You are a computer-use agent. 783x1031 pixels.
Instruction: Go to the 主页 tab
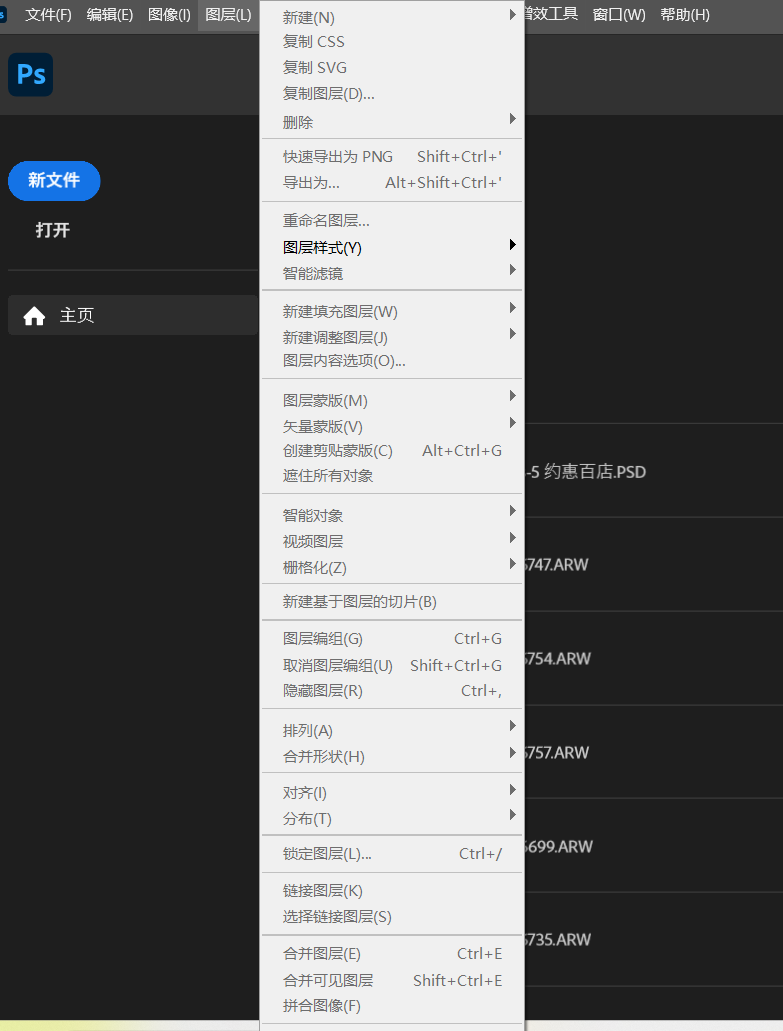pos(133,316)
